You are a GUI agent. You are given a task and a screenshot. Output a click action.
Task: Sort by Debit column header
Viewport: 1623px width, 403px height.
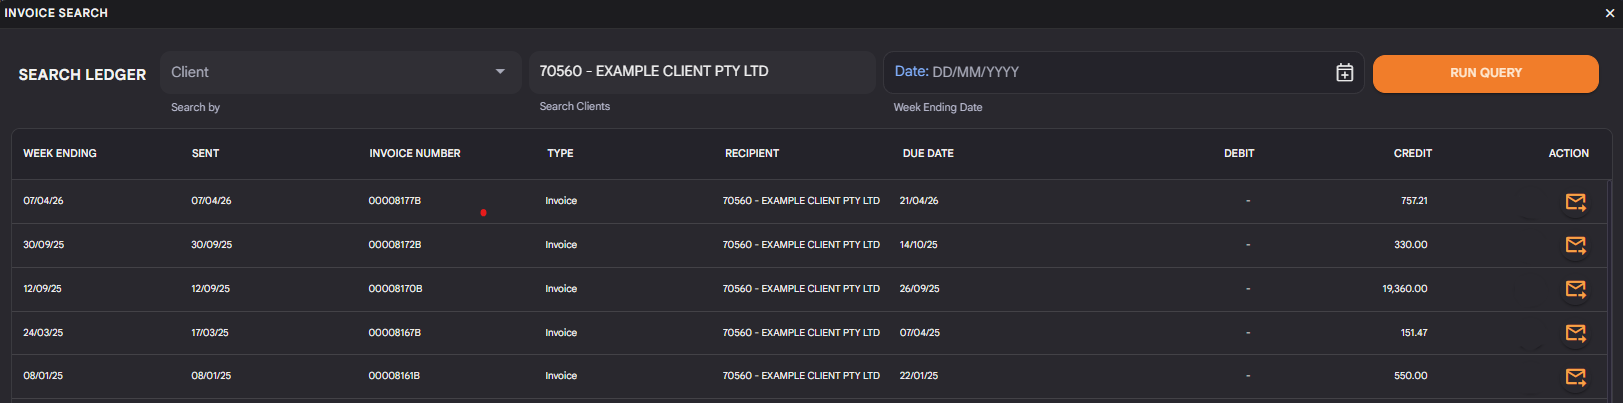1239,153
